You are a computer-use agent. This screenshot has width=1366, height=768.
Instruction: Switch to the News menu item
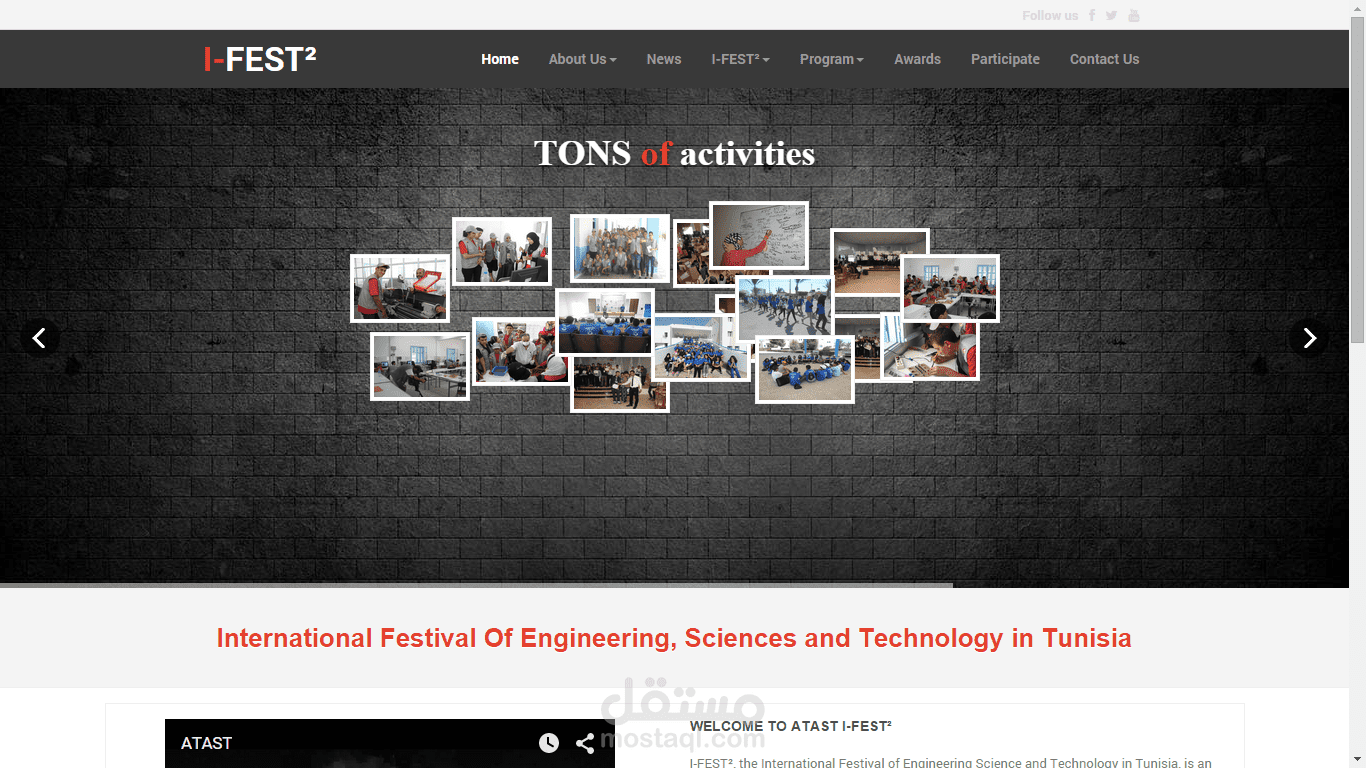tap(664, 59)
